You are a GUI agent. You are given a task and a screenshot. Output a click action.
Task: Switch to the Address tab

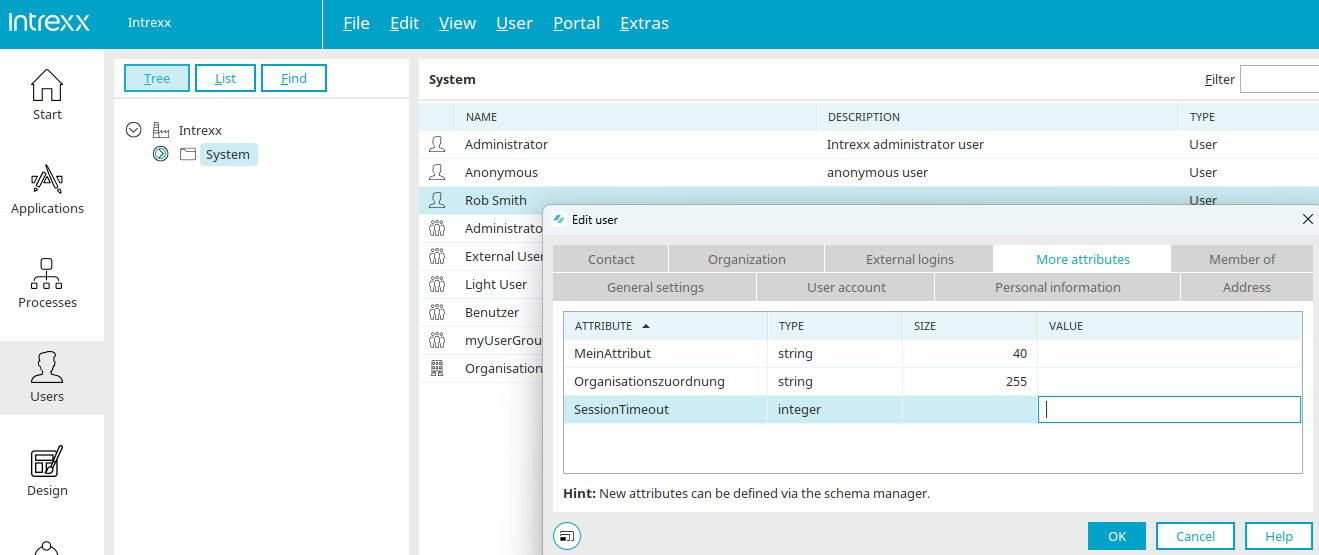click(x=1247, y=287)
